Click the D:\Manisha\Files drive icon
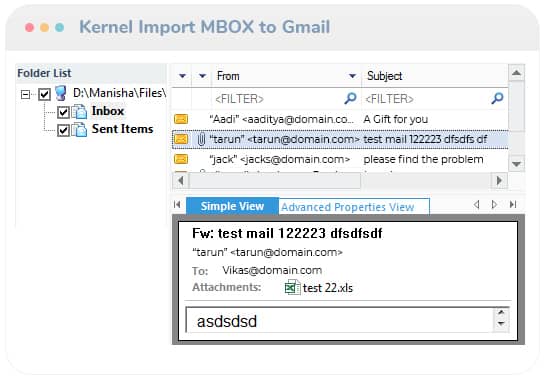545x380 pixels. click(61, 93)
